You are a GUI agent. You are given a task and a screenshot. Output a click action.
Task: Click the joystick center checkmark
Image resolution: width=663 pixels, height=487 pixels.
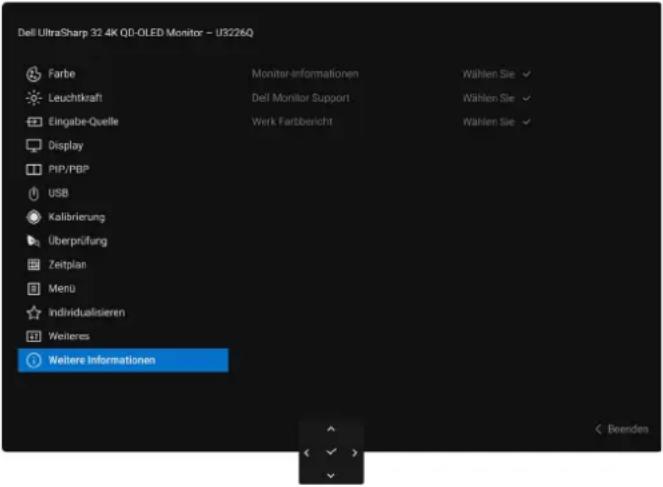point(331,452)
